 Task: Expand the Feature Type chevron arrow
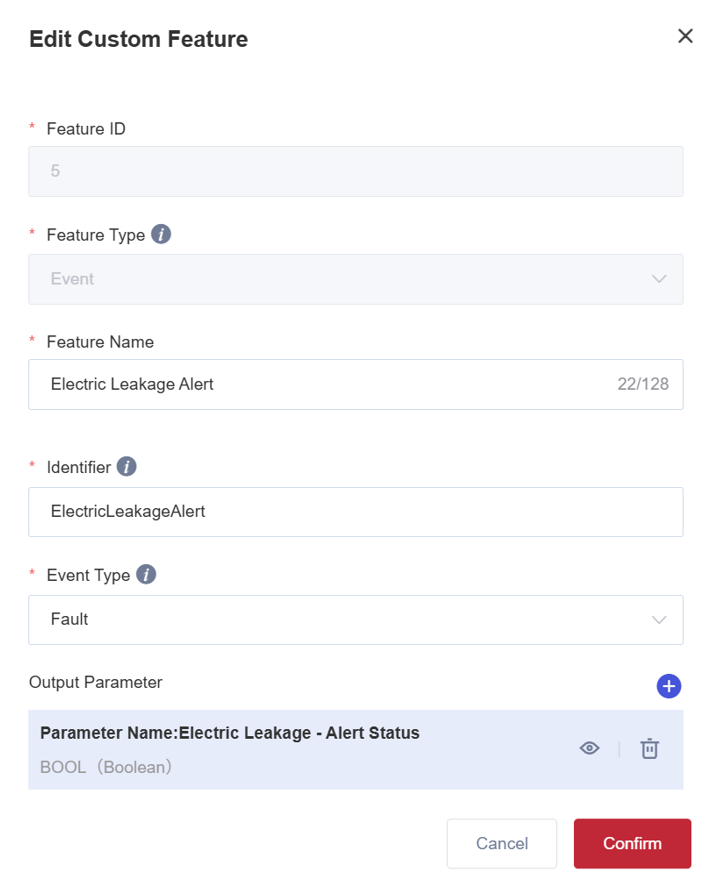659,279
